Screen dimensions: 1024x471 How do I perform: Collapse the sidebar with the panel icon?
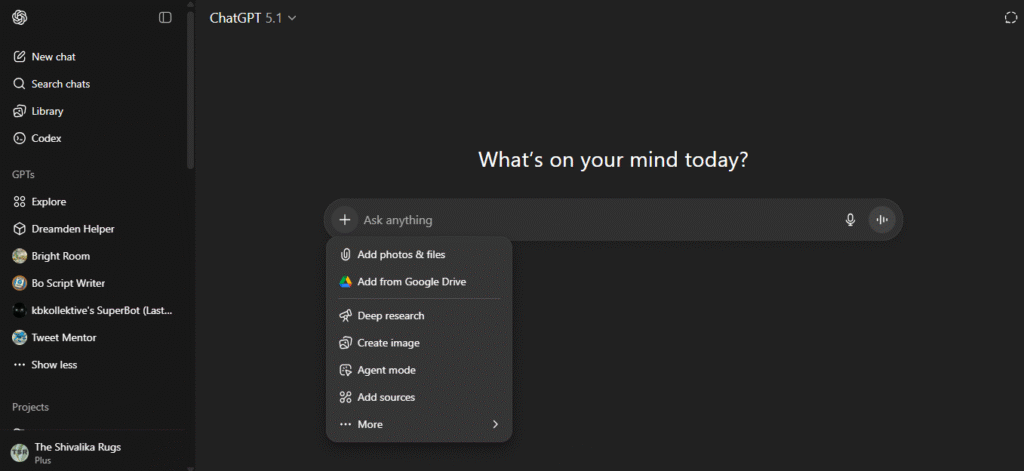tap(165, 18)
